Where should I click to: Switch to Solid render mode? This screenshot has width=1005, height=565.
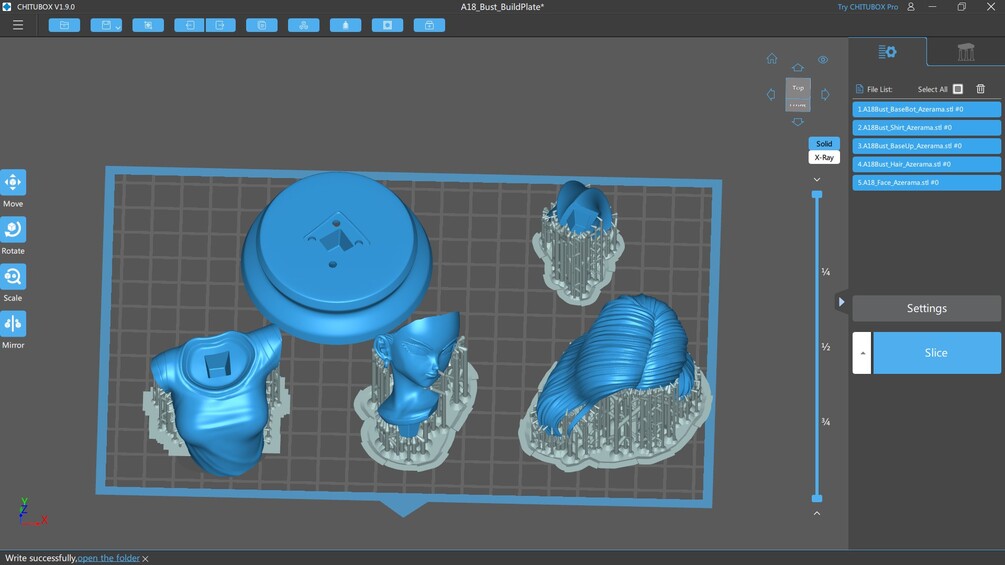pyautogui.click(x=824, y=143)
